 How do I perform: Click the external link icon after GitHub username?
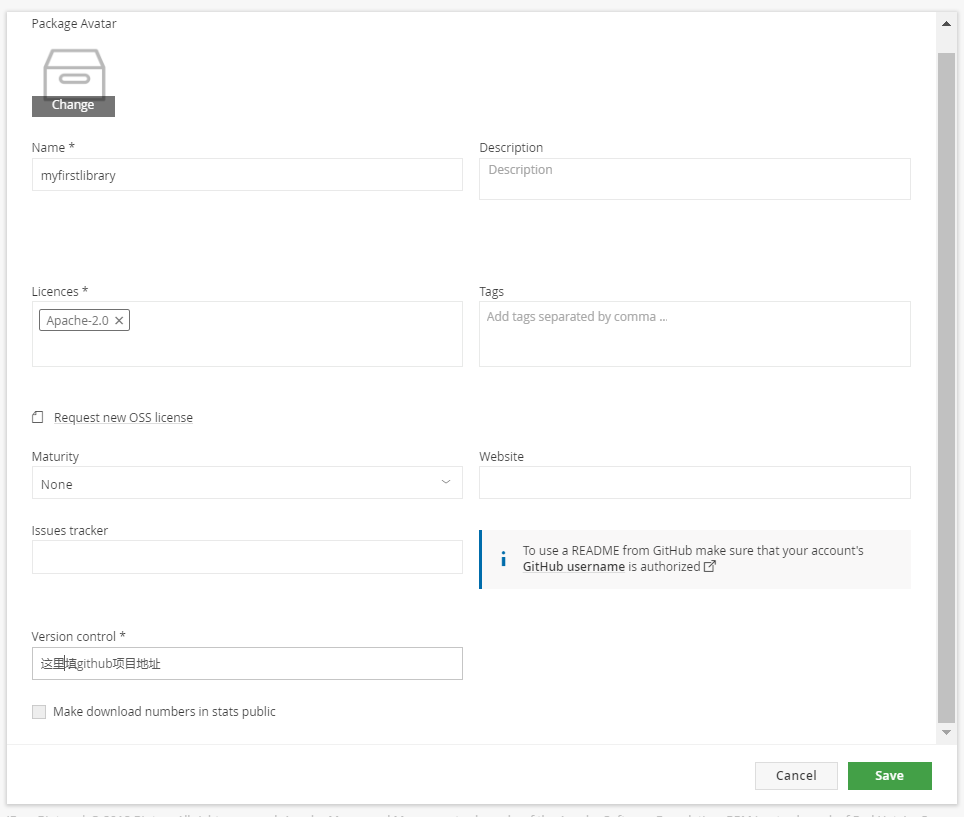[710, 566]
